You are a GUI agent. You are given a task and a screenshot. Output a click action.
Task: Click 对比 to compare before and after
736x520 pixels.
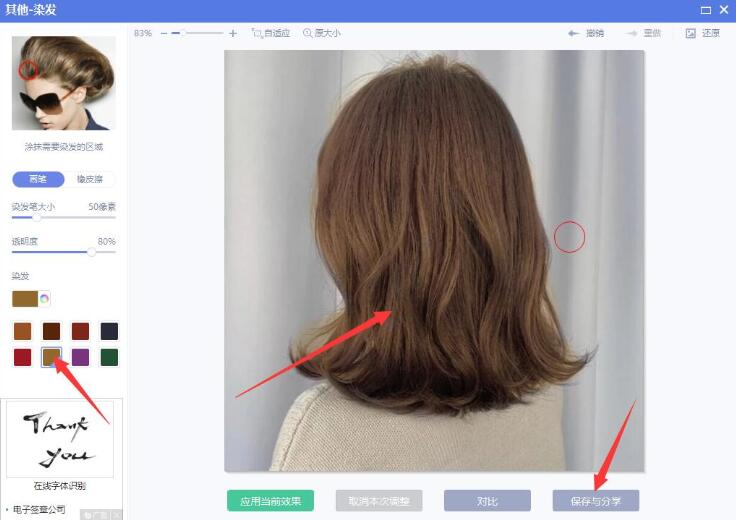coord(487,501)
